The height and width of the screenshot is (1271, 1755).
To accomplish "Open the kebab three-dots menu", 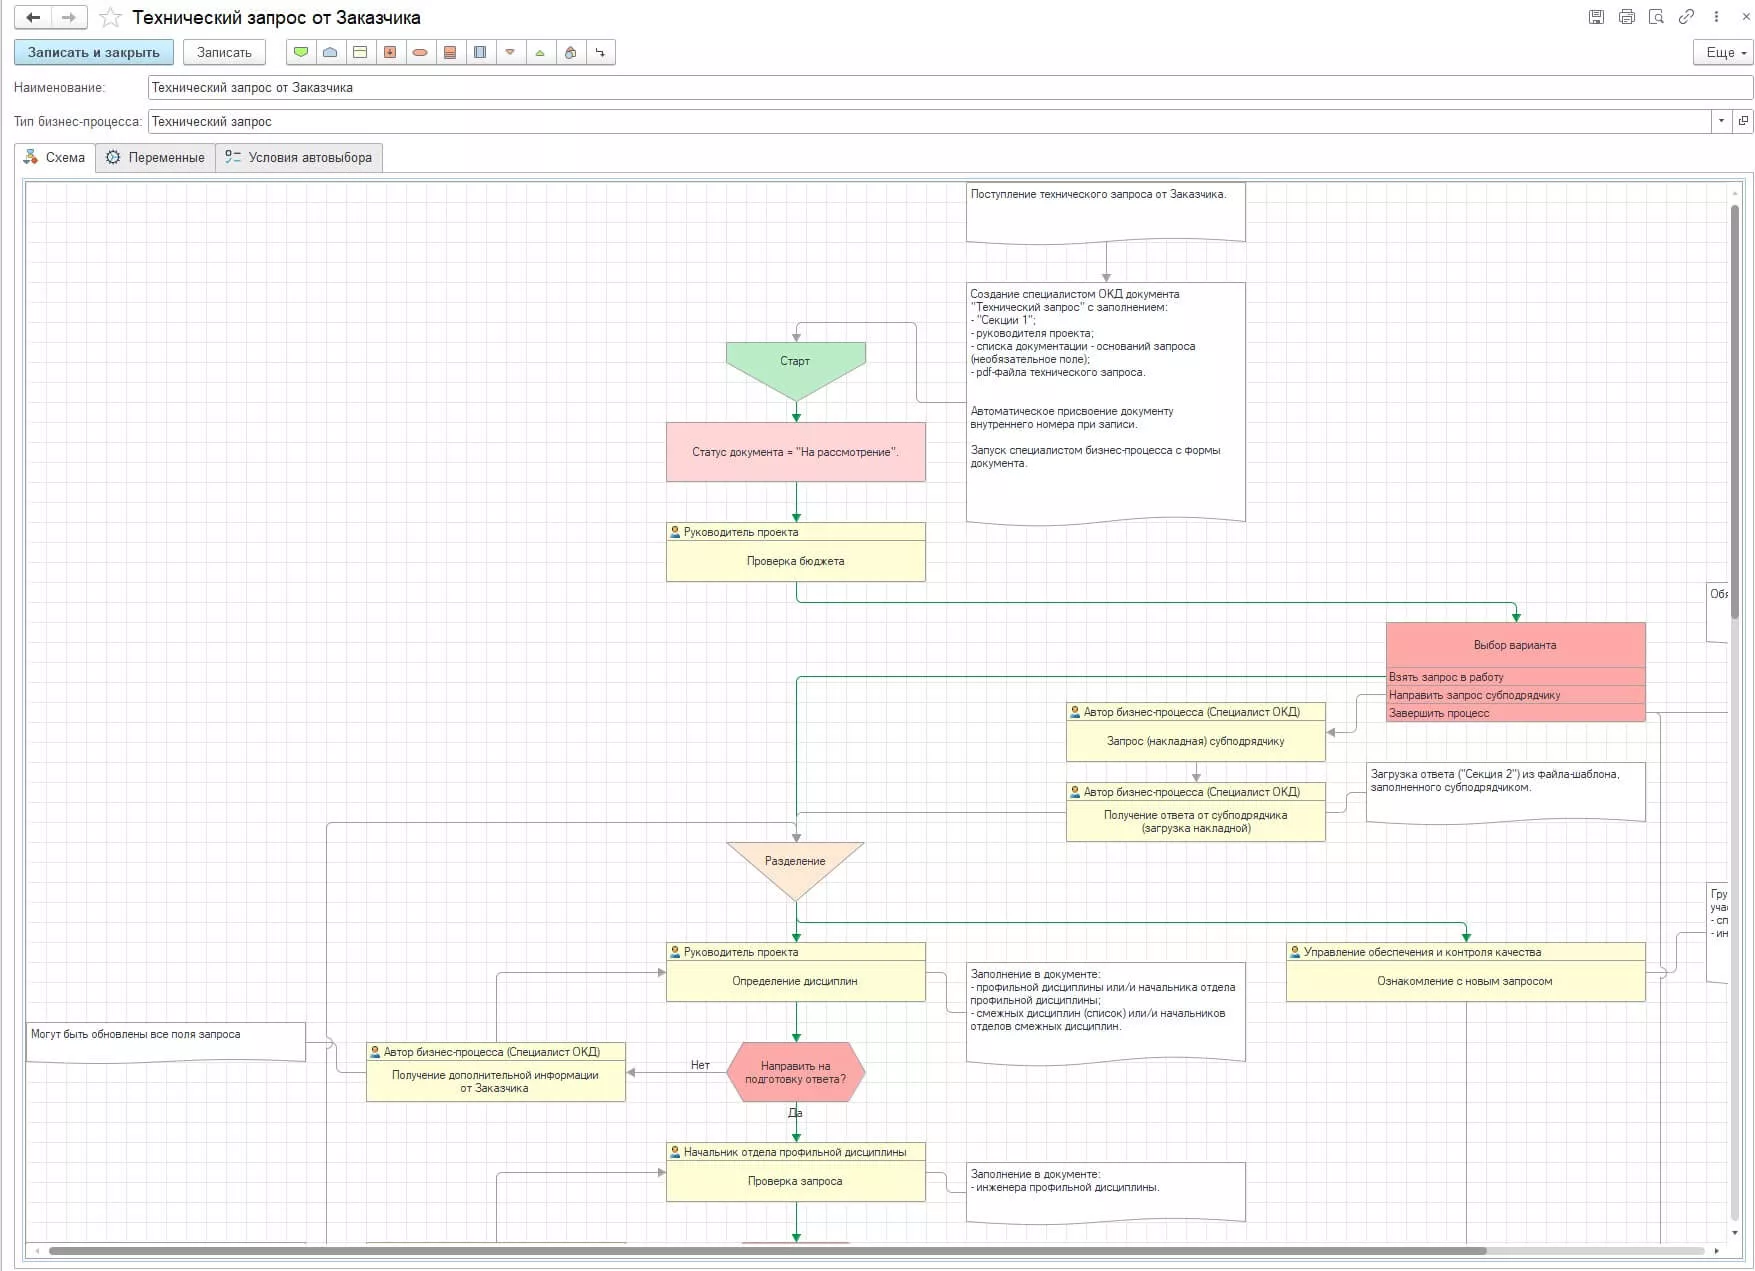I will click(1717, 17).
